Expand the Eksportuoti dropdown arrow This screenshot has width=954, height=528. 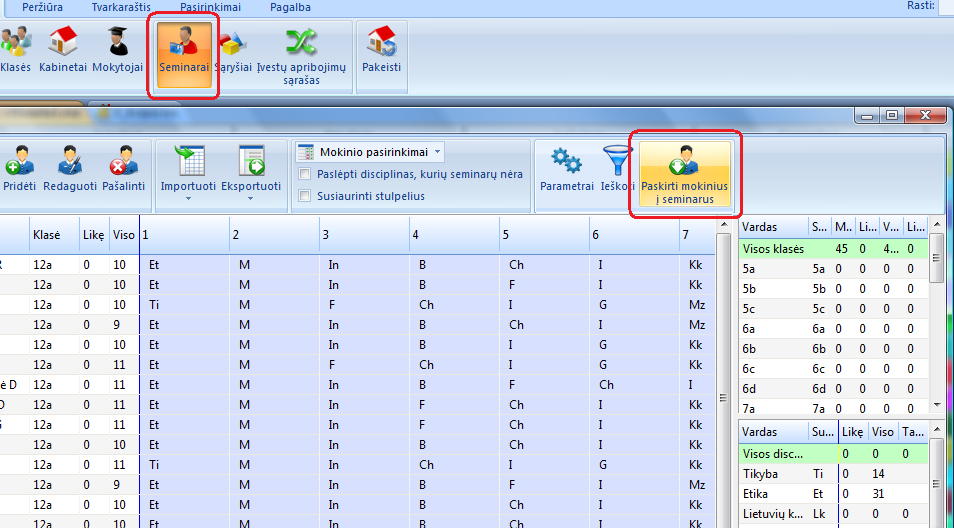pos(250,199)
